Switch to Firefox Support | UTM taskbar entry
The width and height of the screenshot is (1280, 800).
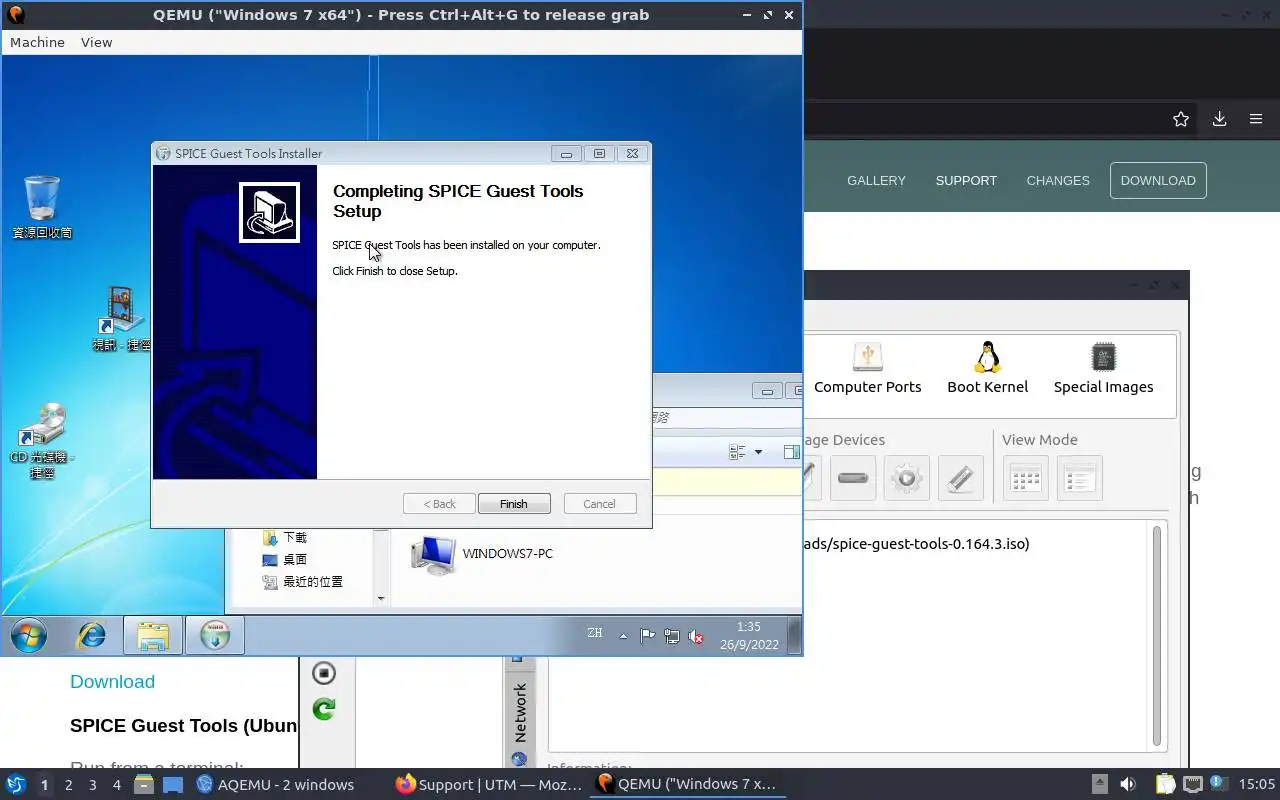(489, 785)
